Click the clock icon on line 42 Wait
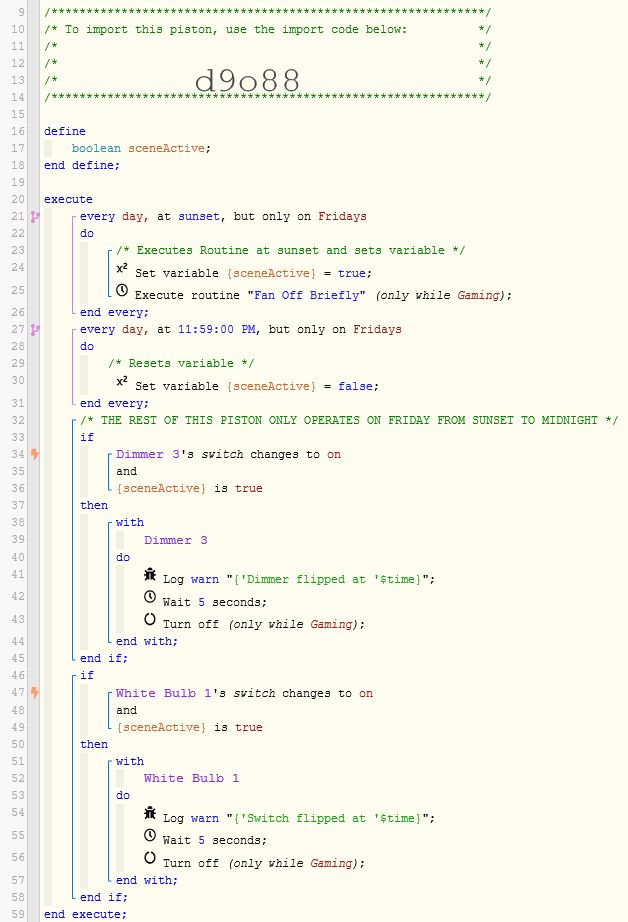 click(x=150, y=597)
